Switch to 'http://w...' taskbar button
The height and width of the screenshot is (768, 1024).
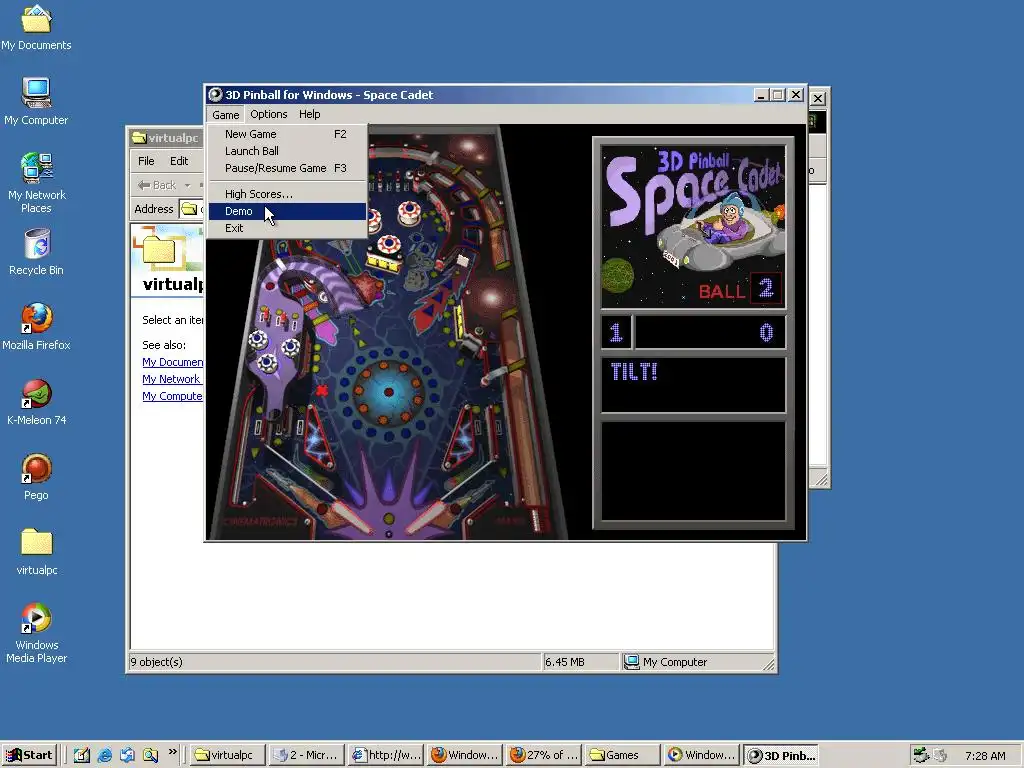point(386,755)
